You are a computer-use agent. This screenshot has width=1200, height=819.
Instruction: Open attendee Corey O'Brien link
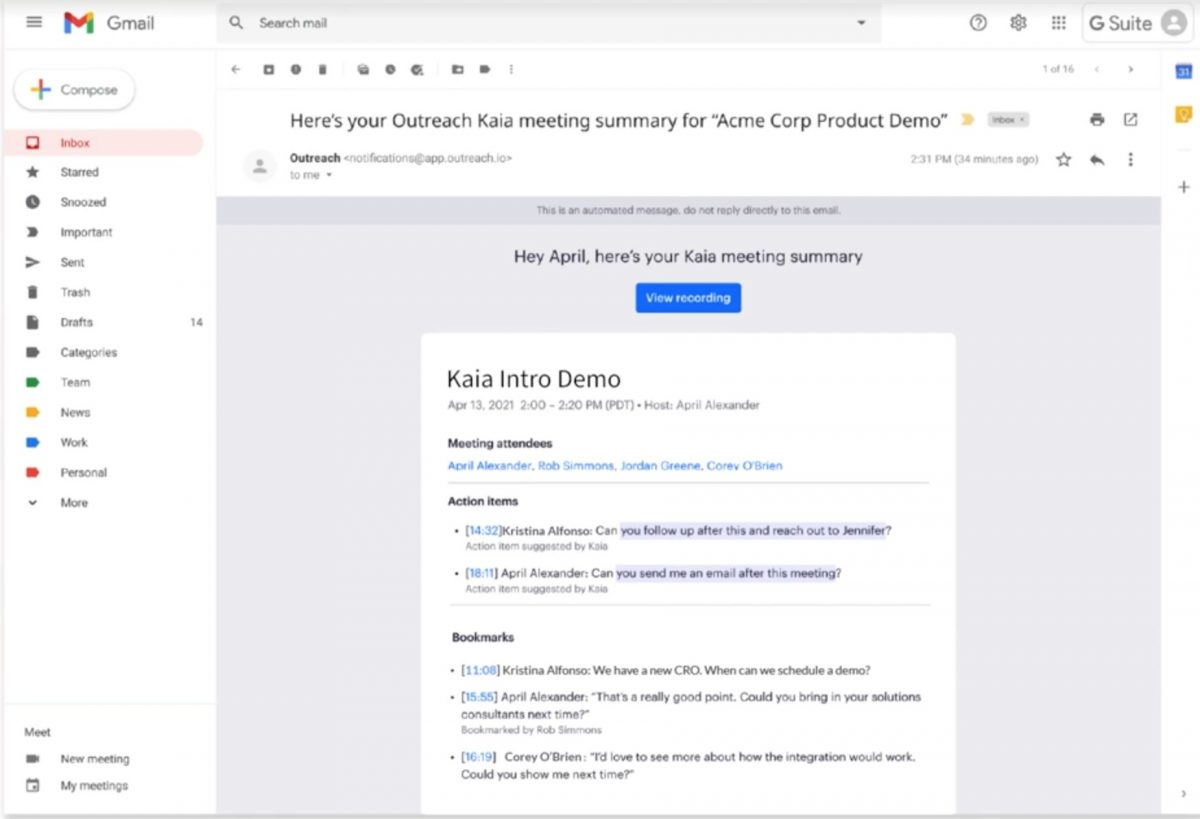pyautogui.click(x=745, y=466)
